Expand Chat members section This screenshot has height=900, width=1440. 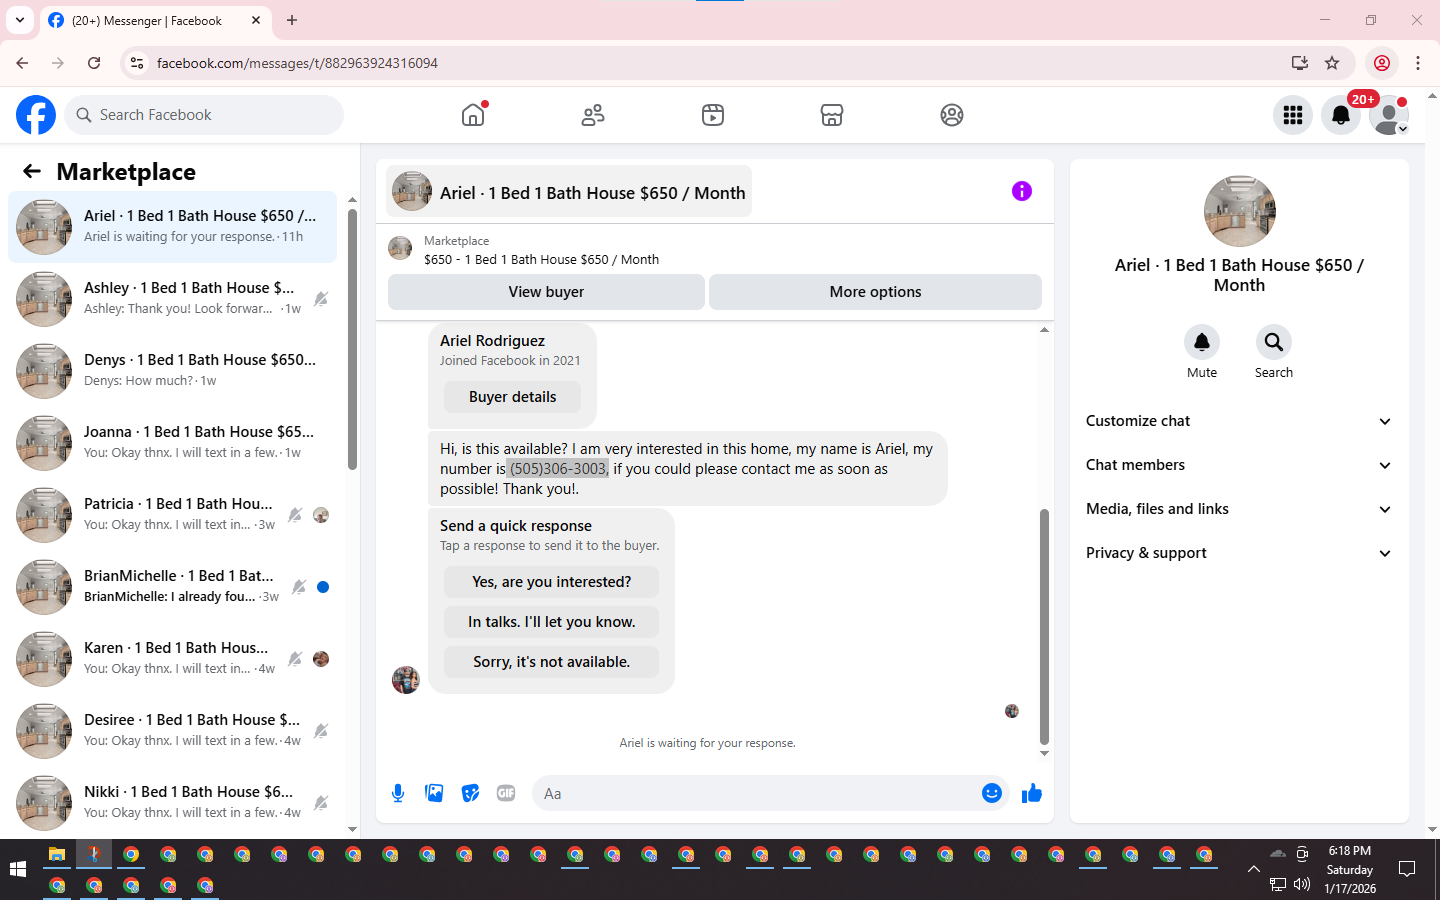pyautogui.click(x=1239, y=465)
